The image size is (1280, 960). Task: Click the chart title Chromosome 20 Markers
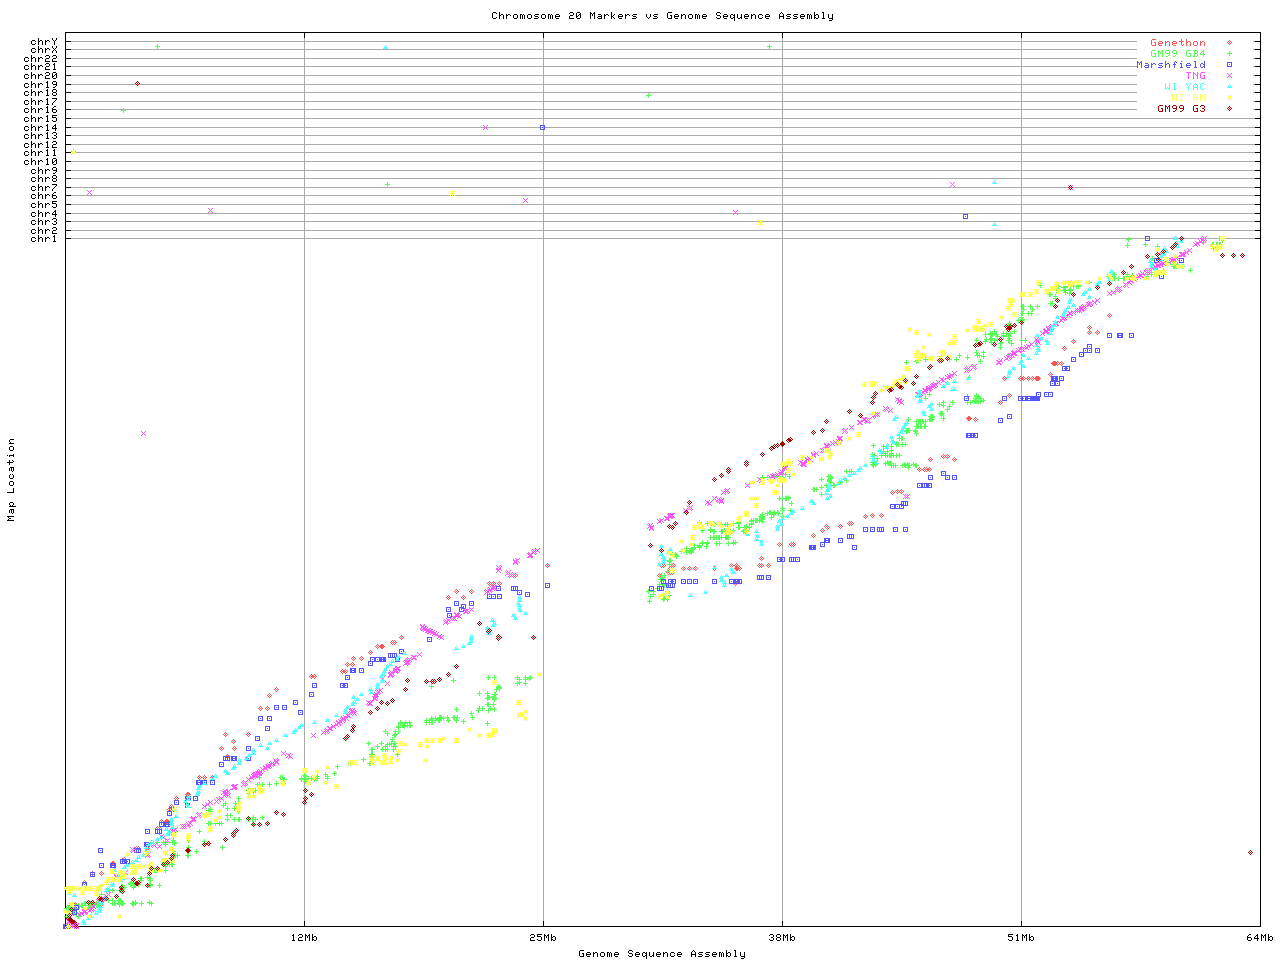pos(662,16)
